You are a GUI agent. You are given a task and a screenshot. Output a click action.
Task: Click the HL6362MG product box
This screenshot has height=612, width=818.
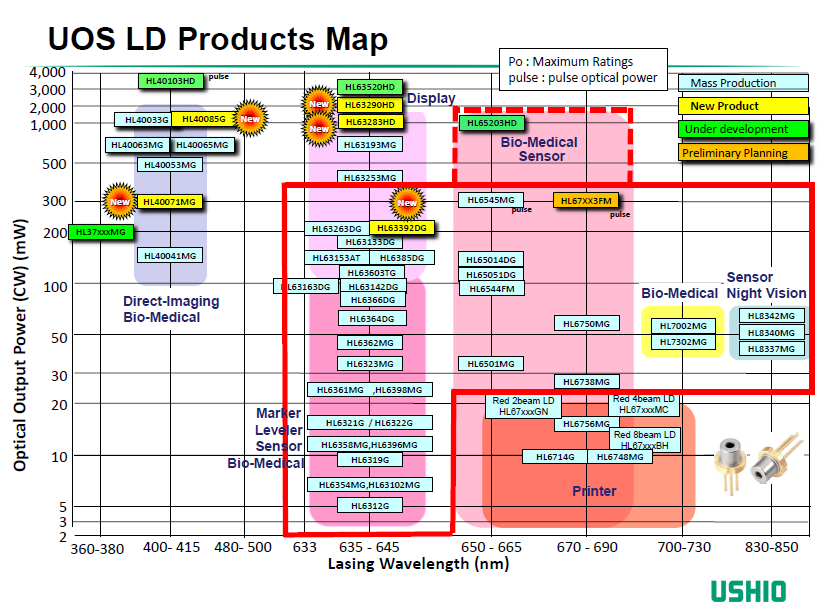pyautogui.click(x=370, y=343)
